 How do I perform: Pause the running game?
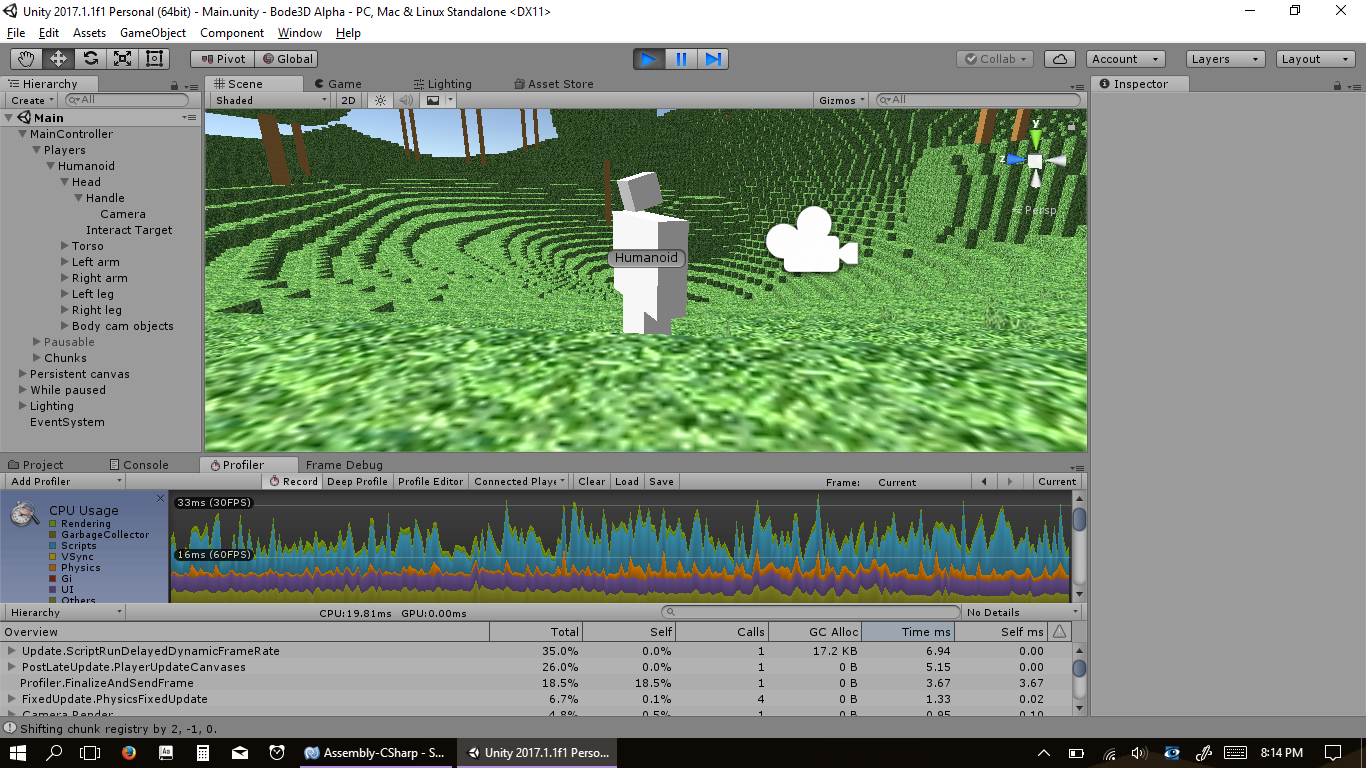click(x=681, y=59)
